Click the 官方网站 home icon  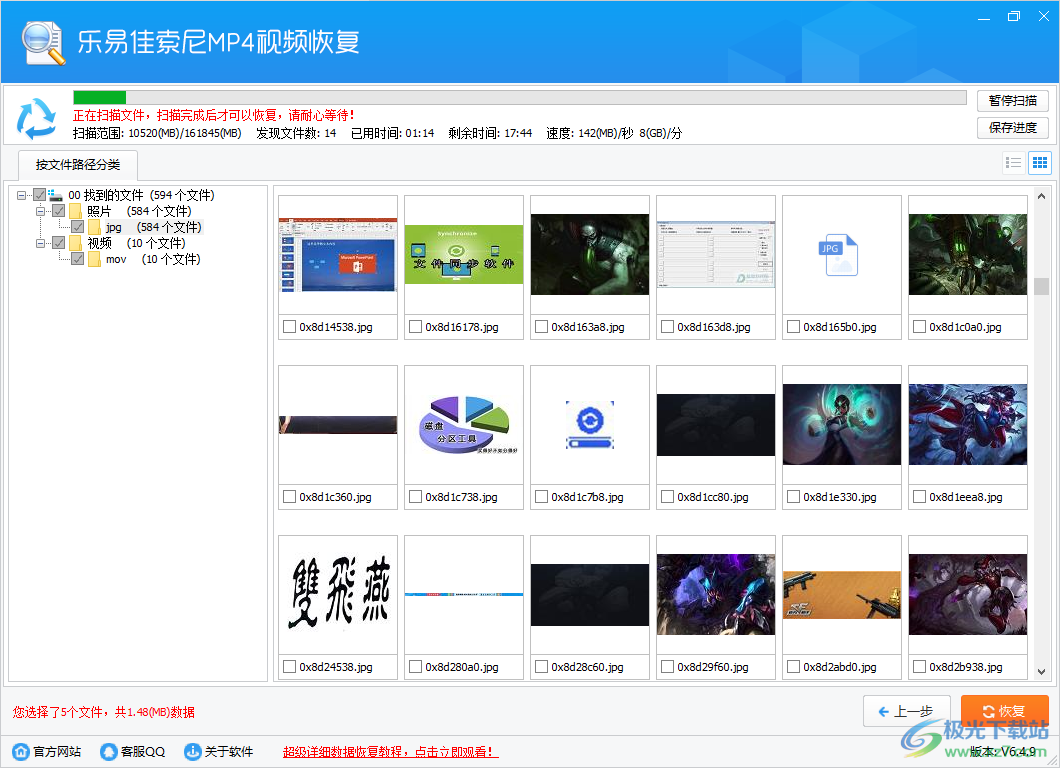(x=21, y=752)
